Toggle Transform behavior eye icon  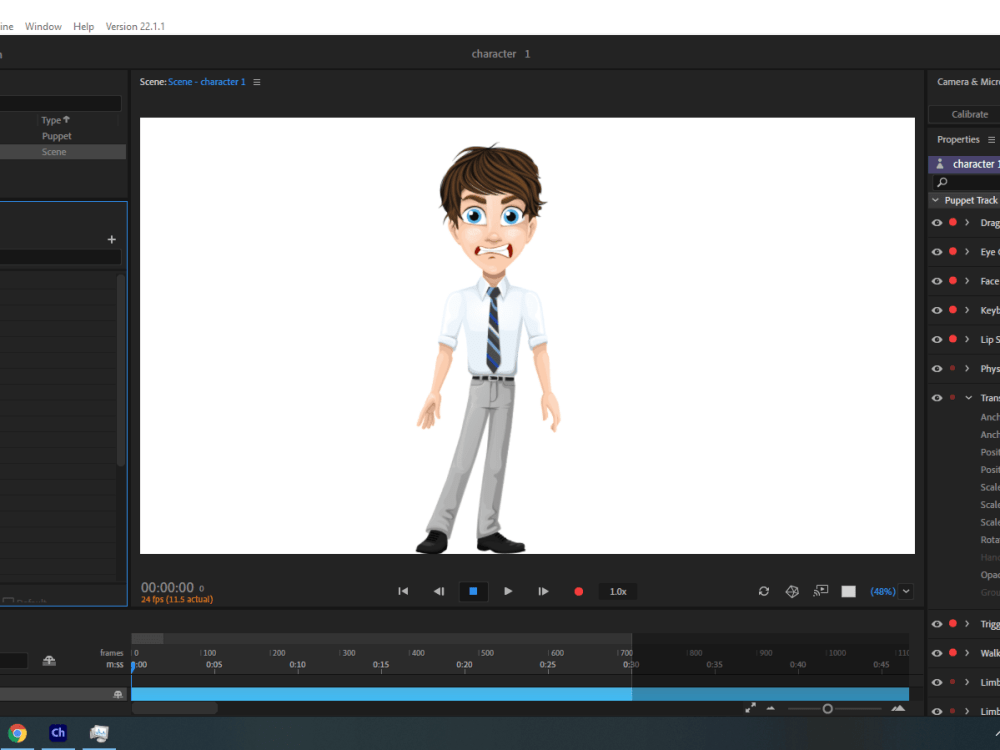[x=937, y=398]
